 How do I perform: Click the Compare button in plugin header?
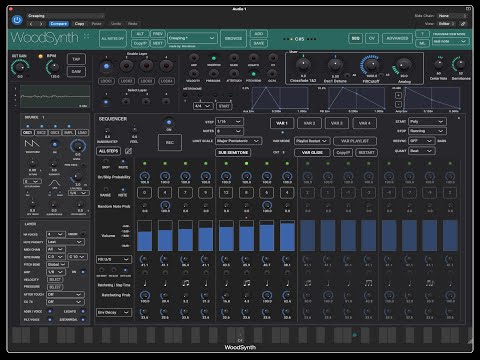(59, 24)
